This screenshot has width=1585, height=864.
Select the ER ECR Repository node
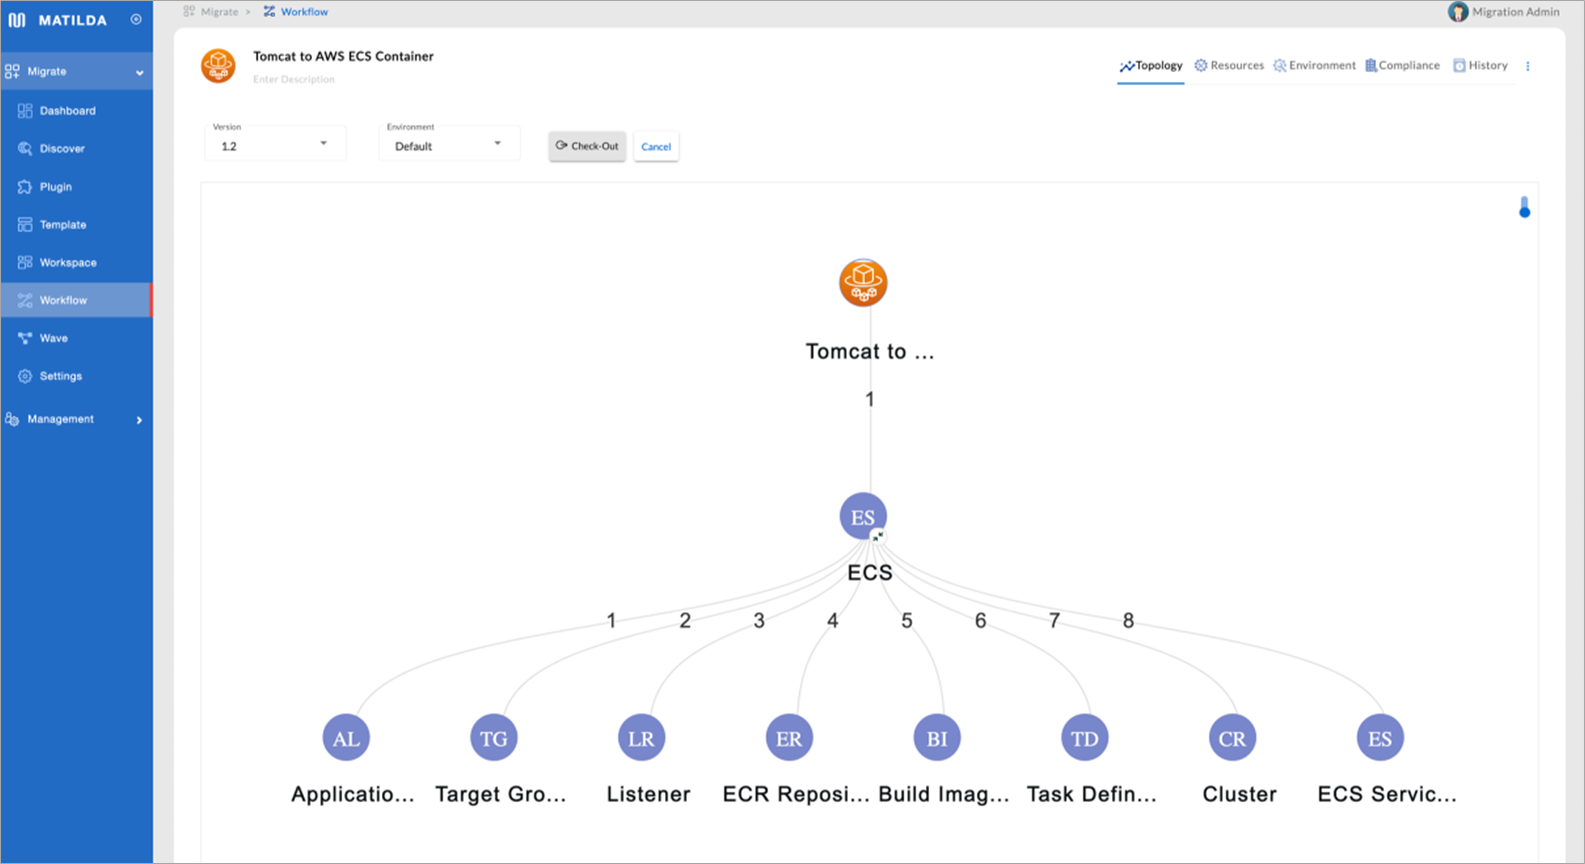pyautogui.click(x=789, y=739)
